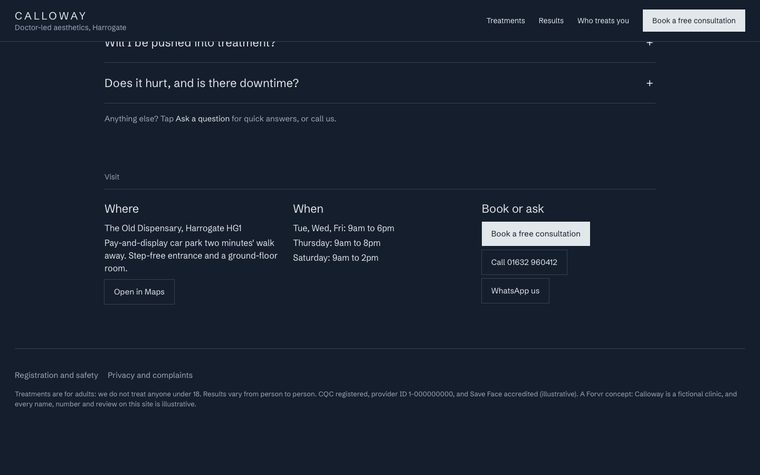Open the Results nav item

coord(551,21)
